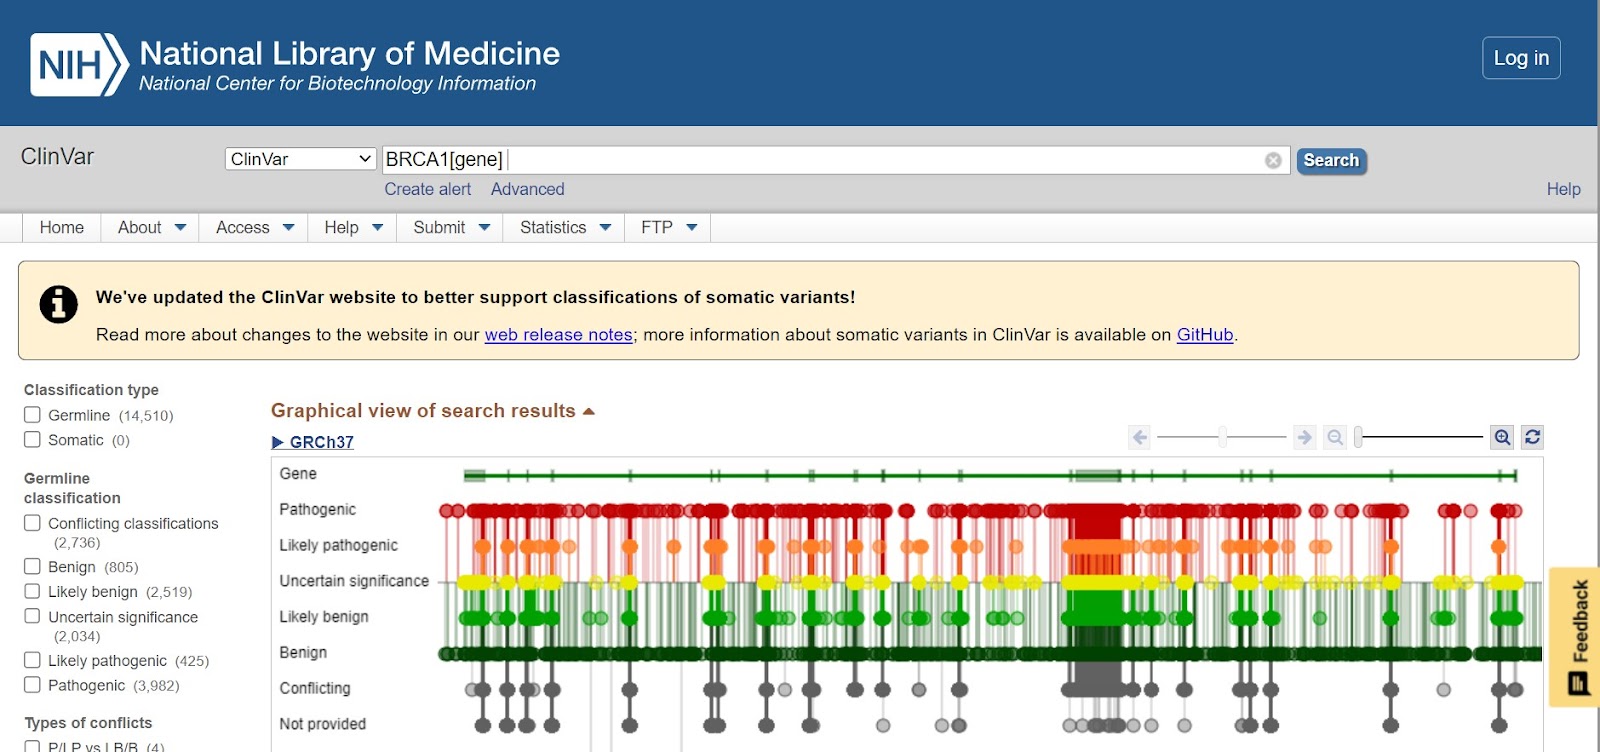Click the National Library of Medicine title
Image resolution: width=1600 pixels, height=752 pixels.
pos(349,53)
